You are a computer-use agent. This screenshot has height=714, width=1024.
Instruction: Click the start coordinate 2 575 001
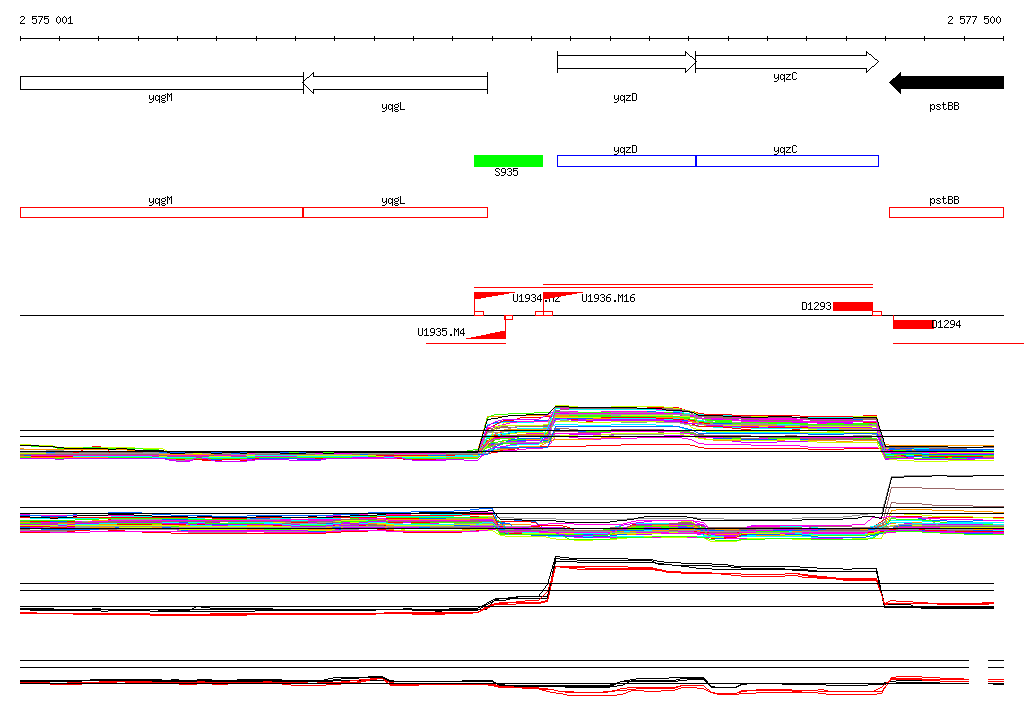46,20
